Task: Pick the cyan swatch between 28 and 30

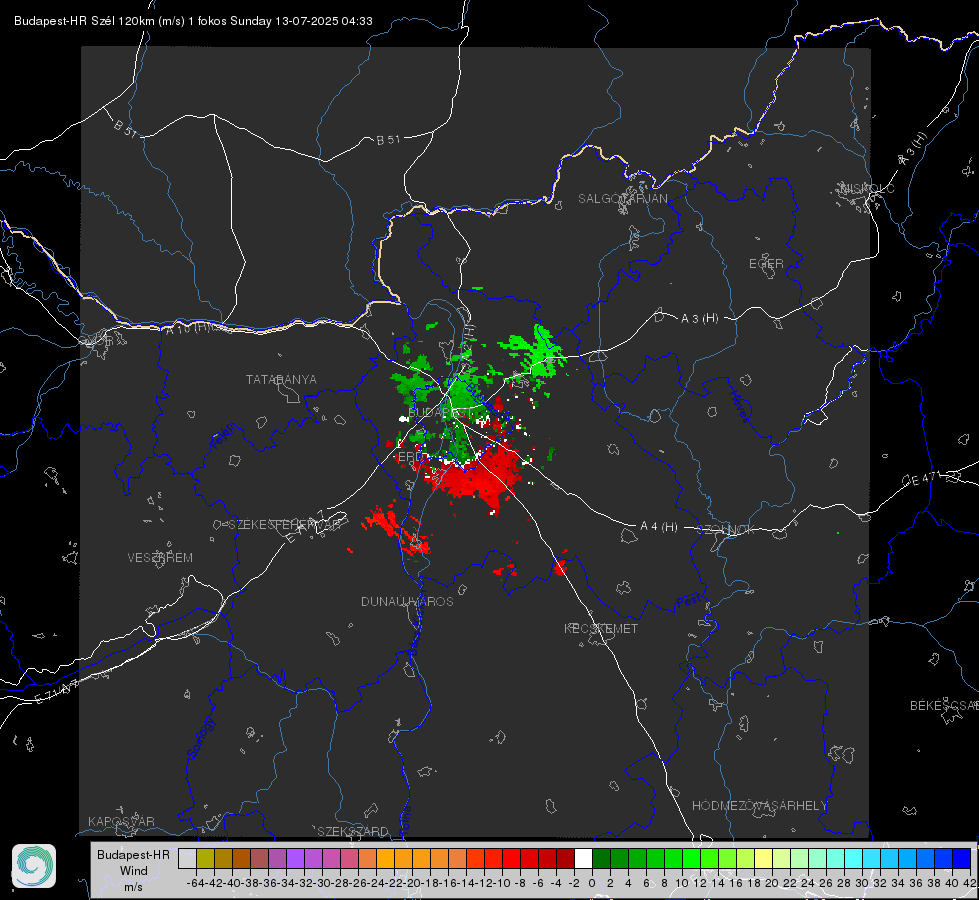Action: [x=854, y=858]
